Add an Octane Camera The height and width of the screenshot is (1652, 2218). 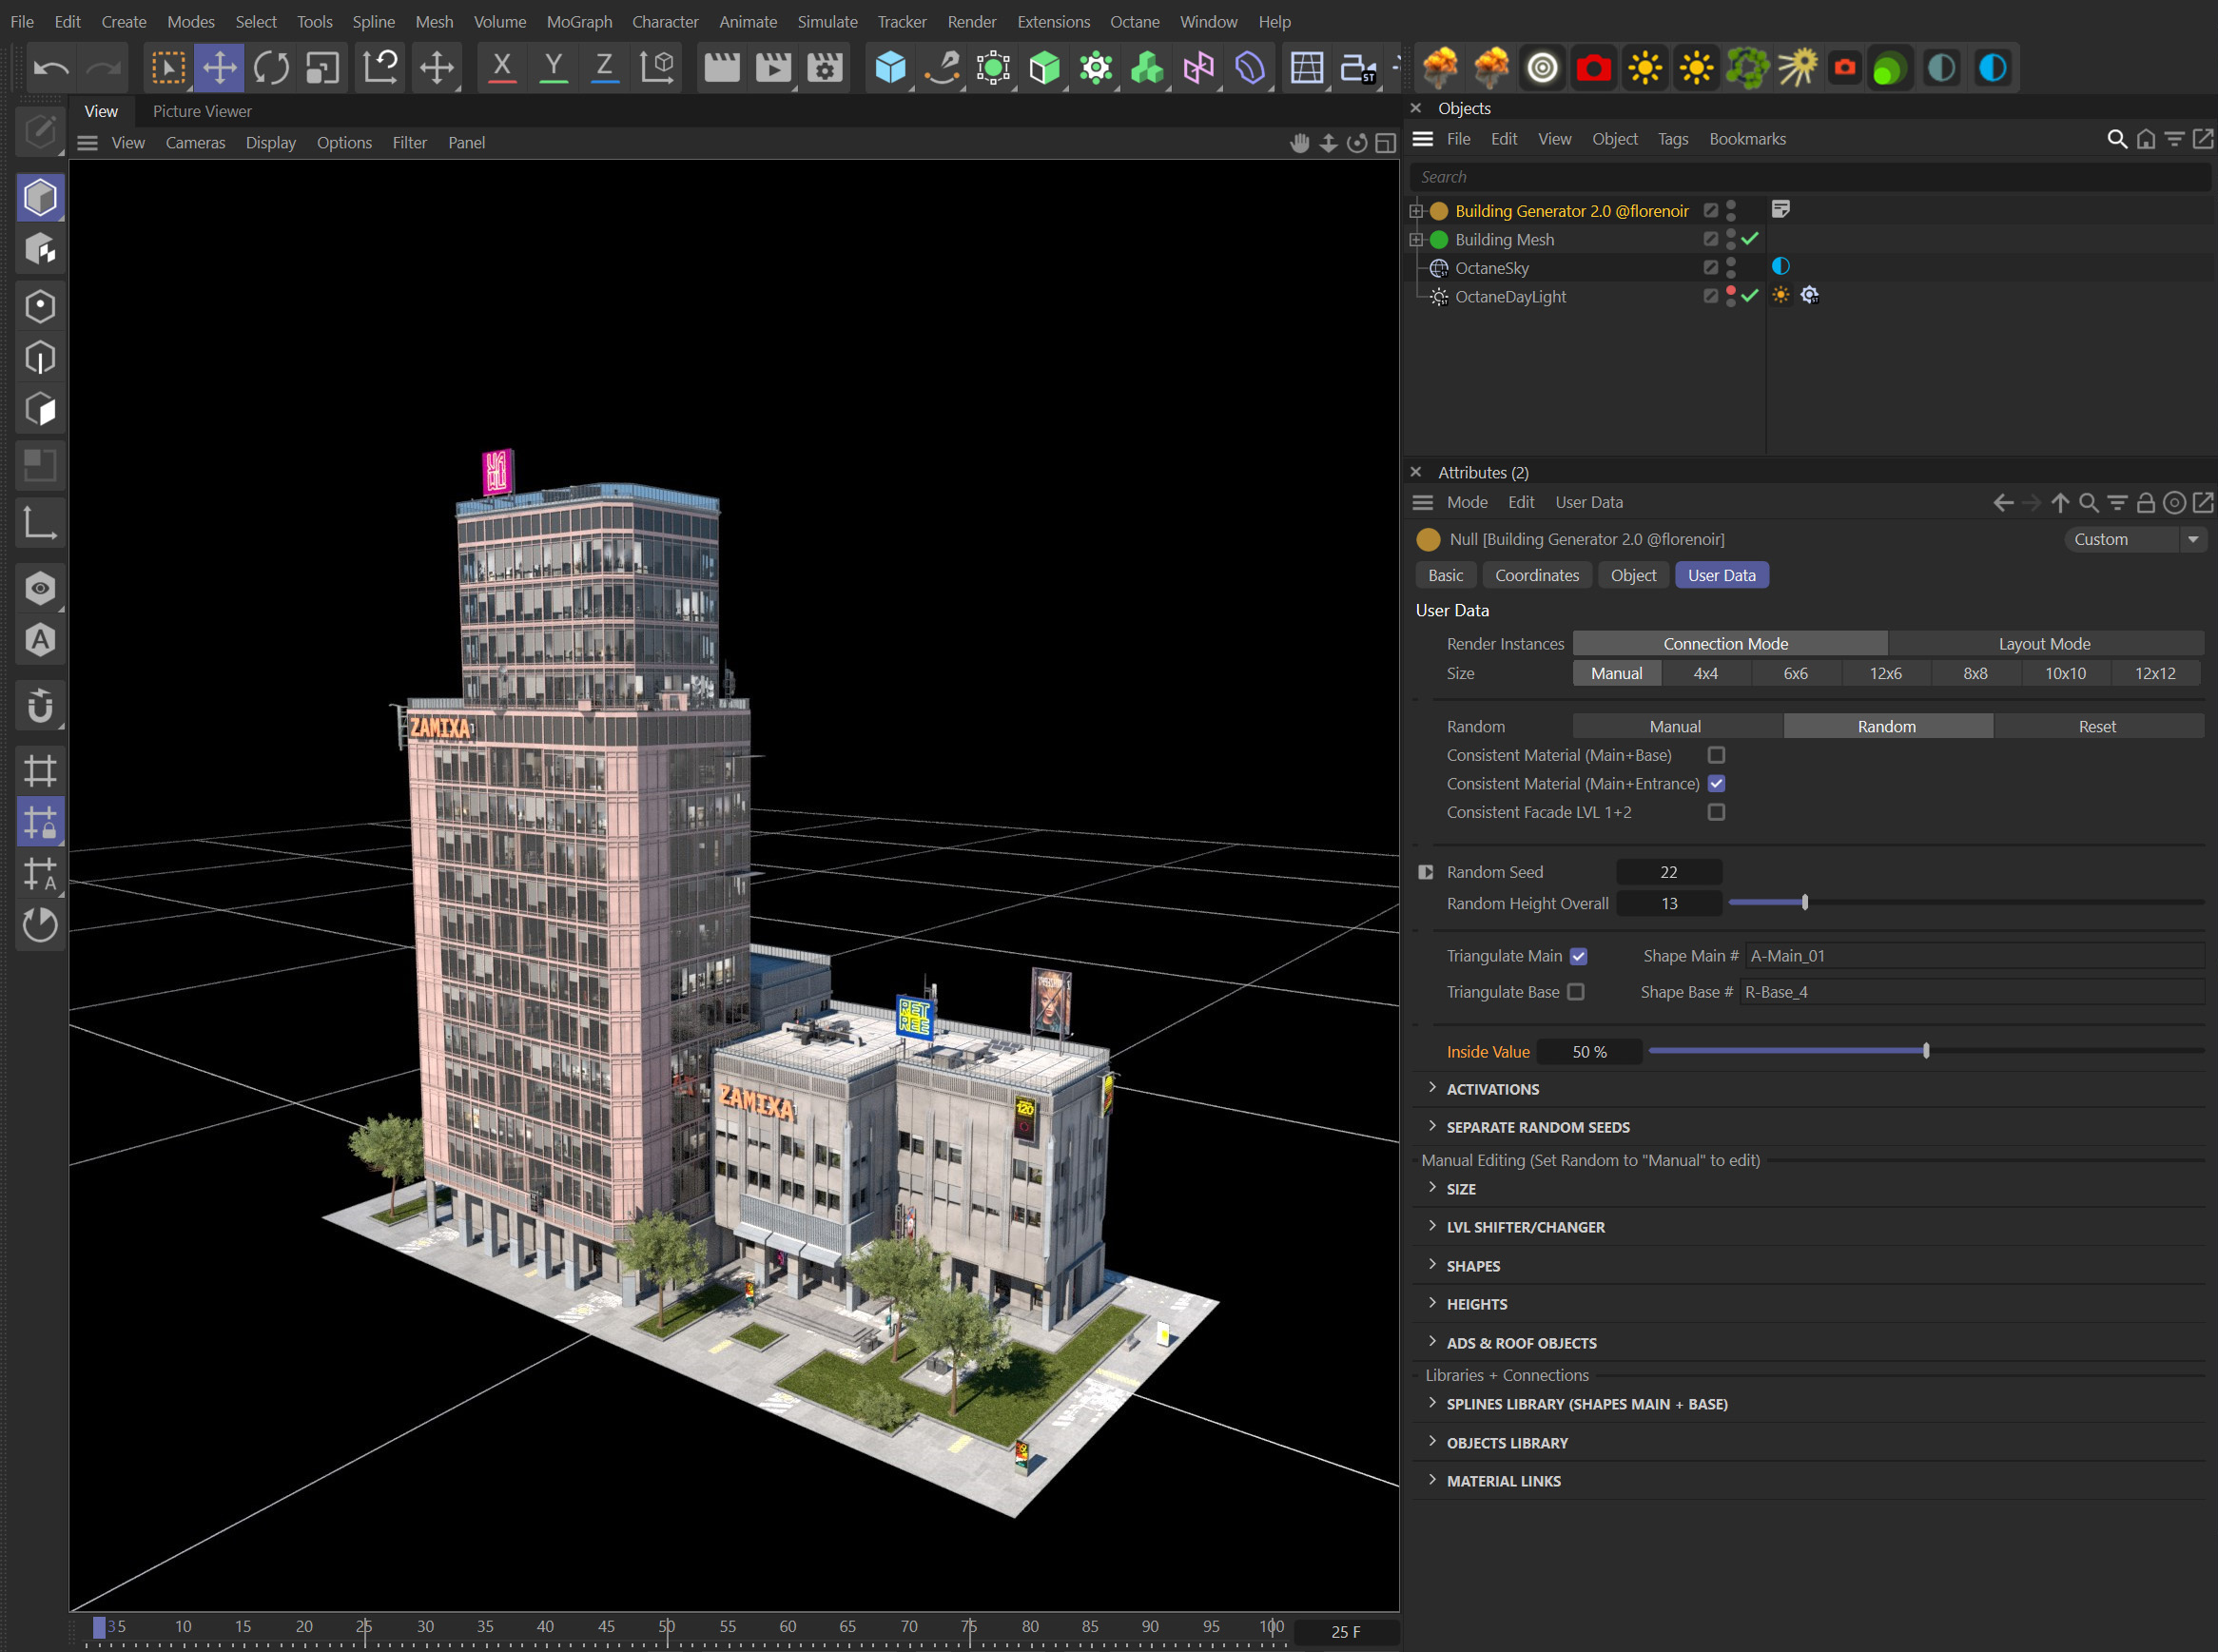pos(1593,67)
